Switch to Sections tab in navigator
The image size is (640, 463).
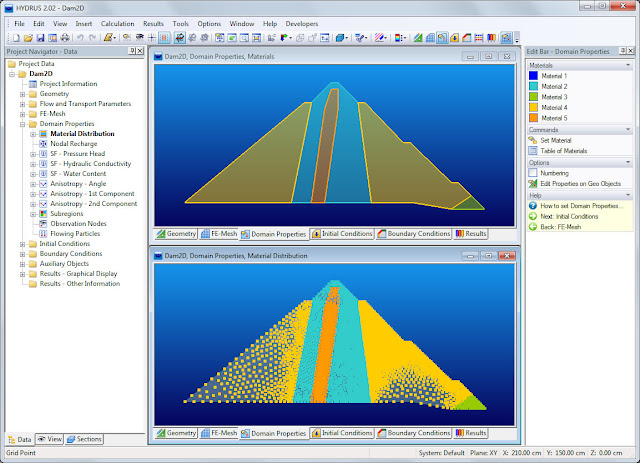84,439
